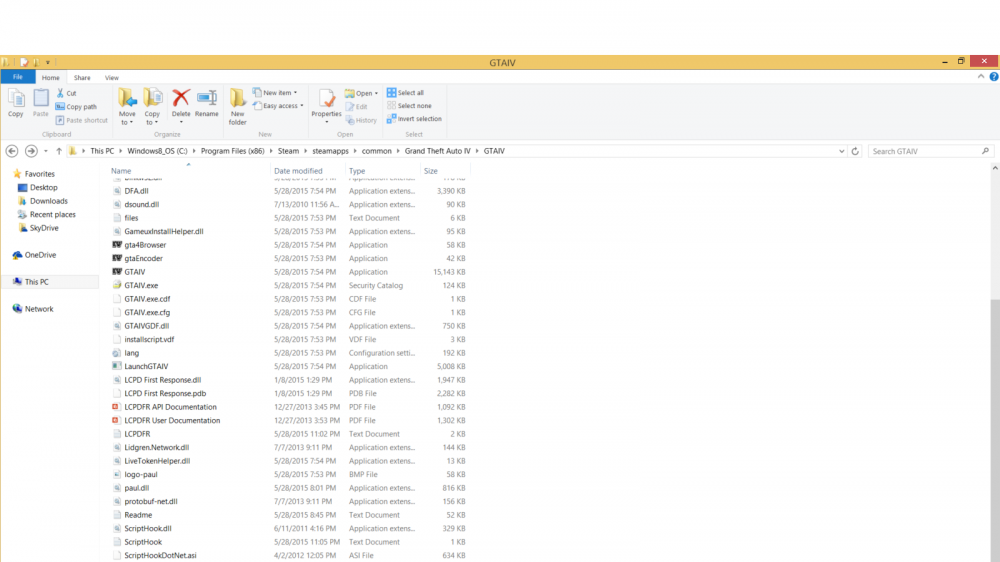Select the gta4Browser application
Screen dimensions: 1000x562
tap(145, 245)
